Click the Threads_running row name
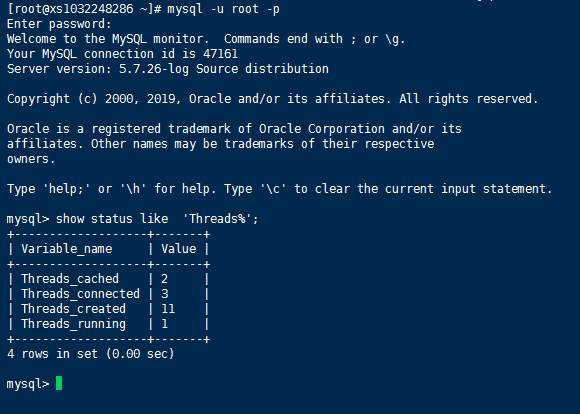The width and height of the screenshot is (580, 414). tap(73, 324)
